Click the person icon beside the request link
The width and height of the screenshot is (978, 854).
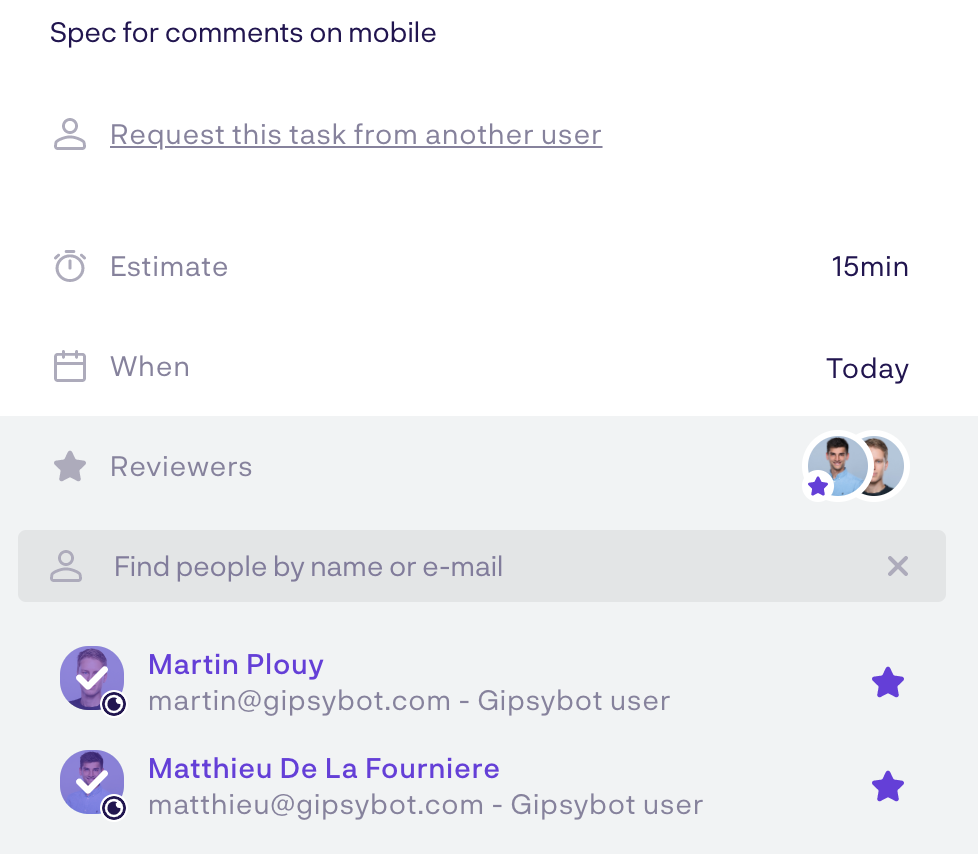[69, 134]
